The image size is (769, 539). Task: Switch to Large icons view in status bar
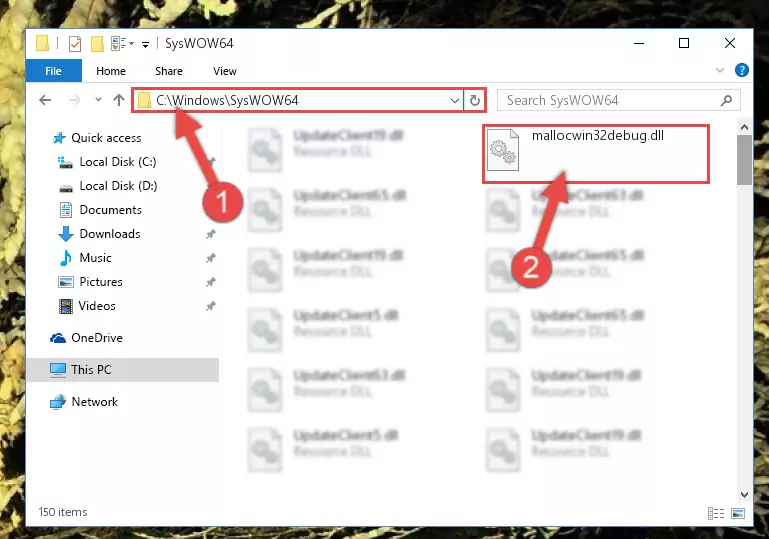(738, 513)
